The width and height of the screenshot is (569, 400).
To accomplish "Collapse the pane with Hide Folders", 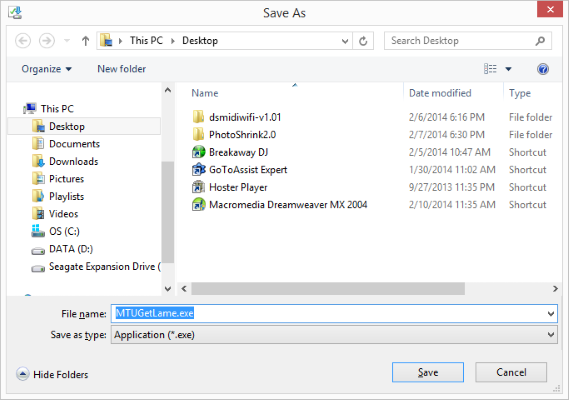I will (52, 374).
